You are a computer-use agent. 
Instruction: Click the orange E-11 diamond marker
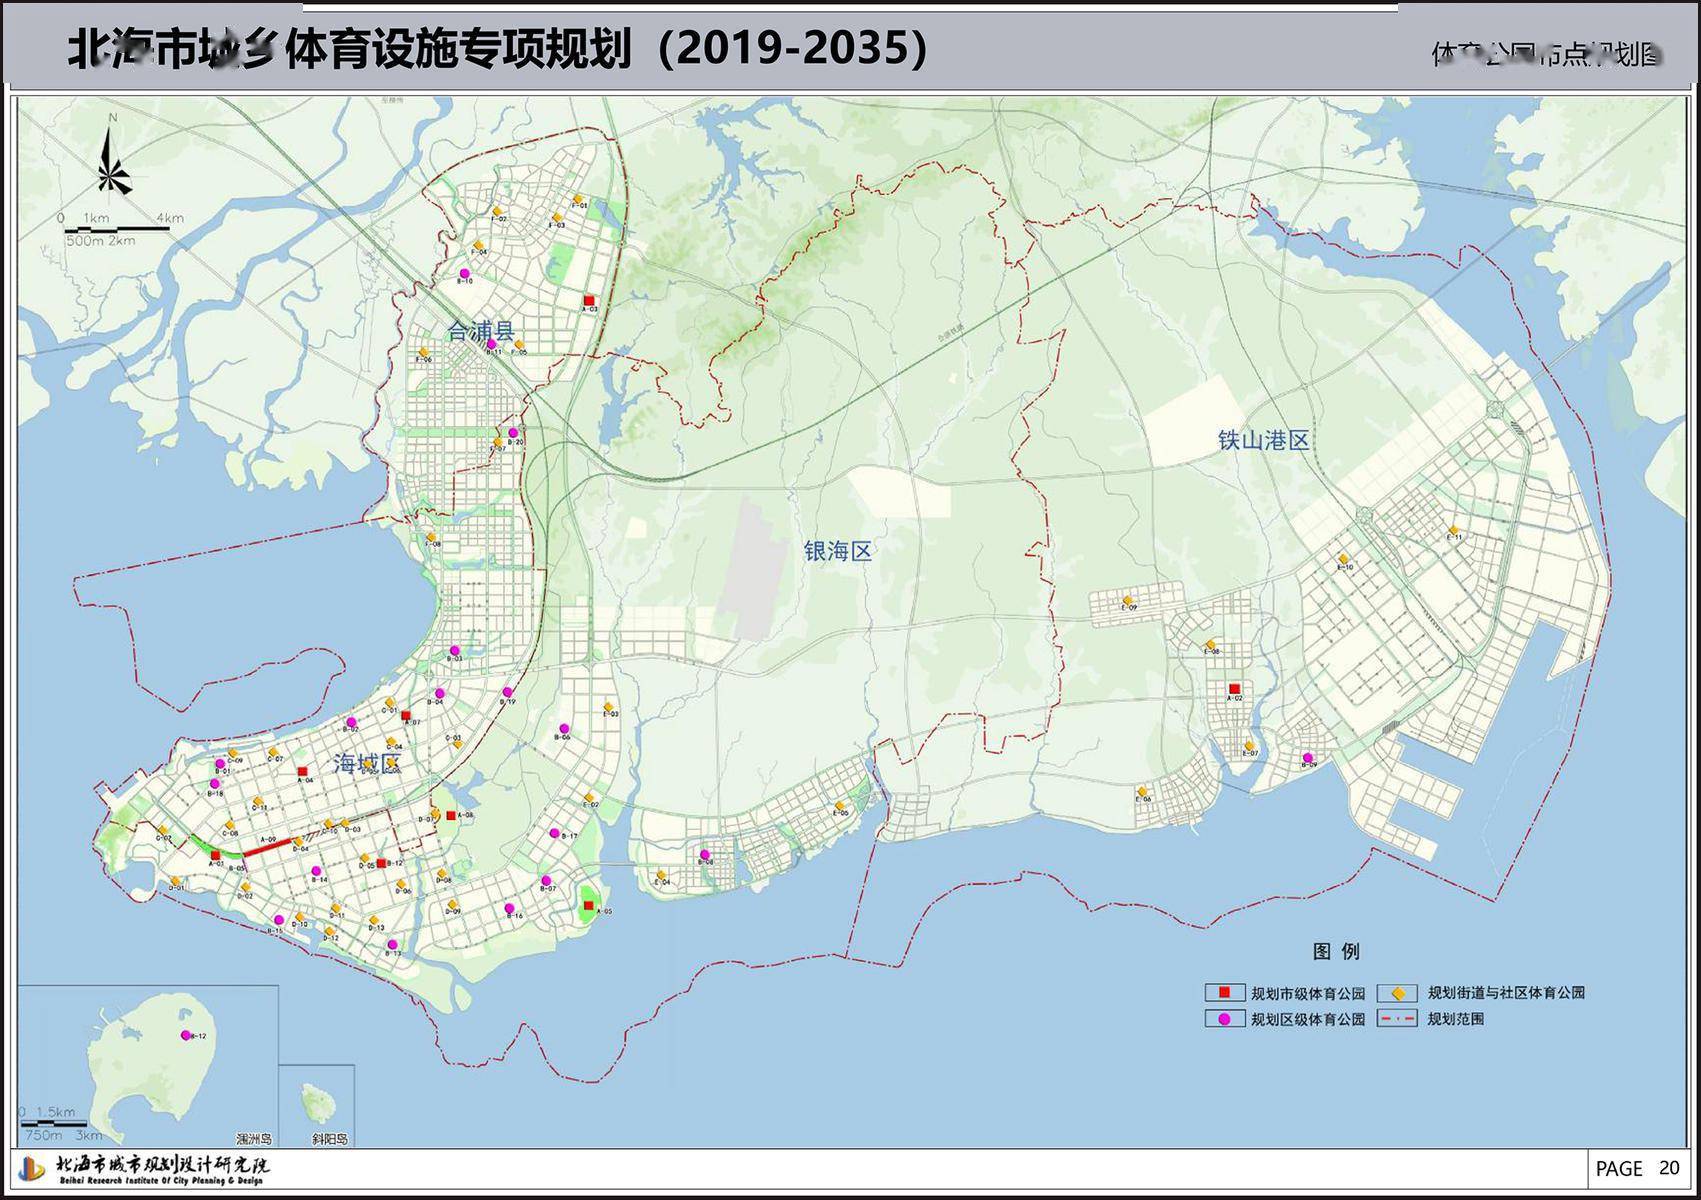pyautogui.click(x=1452, y=530)
